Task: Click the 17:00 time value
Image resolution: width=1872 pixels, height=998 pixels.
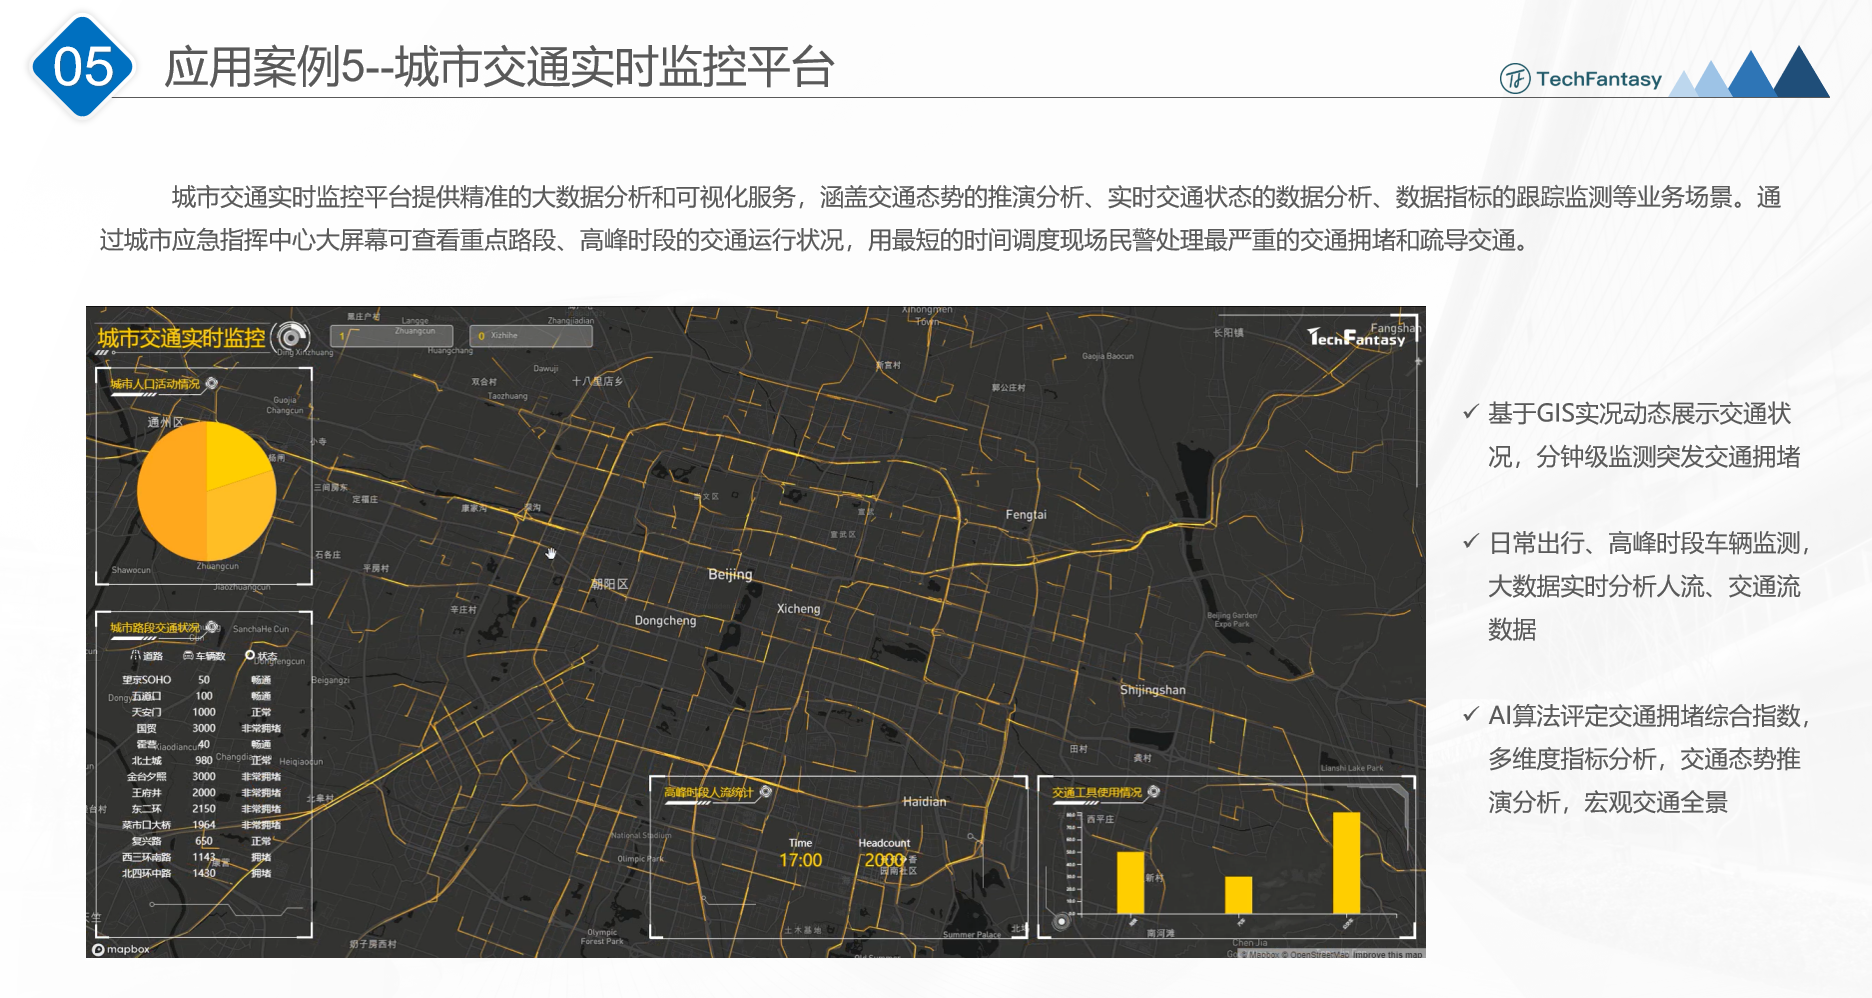Action: tap(801, 860)
